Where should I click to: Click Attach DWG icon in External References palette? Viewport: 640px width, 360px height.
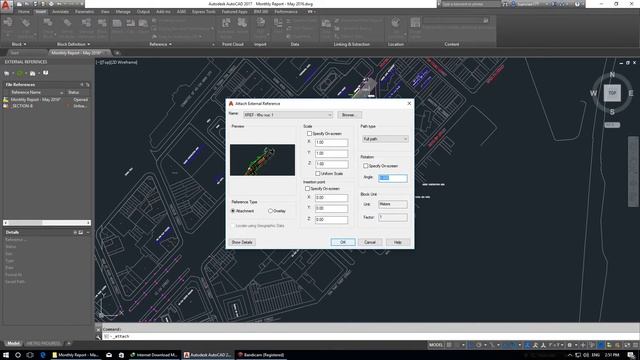[7, 73]
